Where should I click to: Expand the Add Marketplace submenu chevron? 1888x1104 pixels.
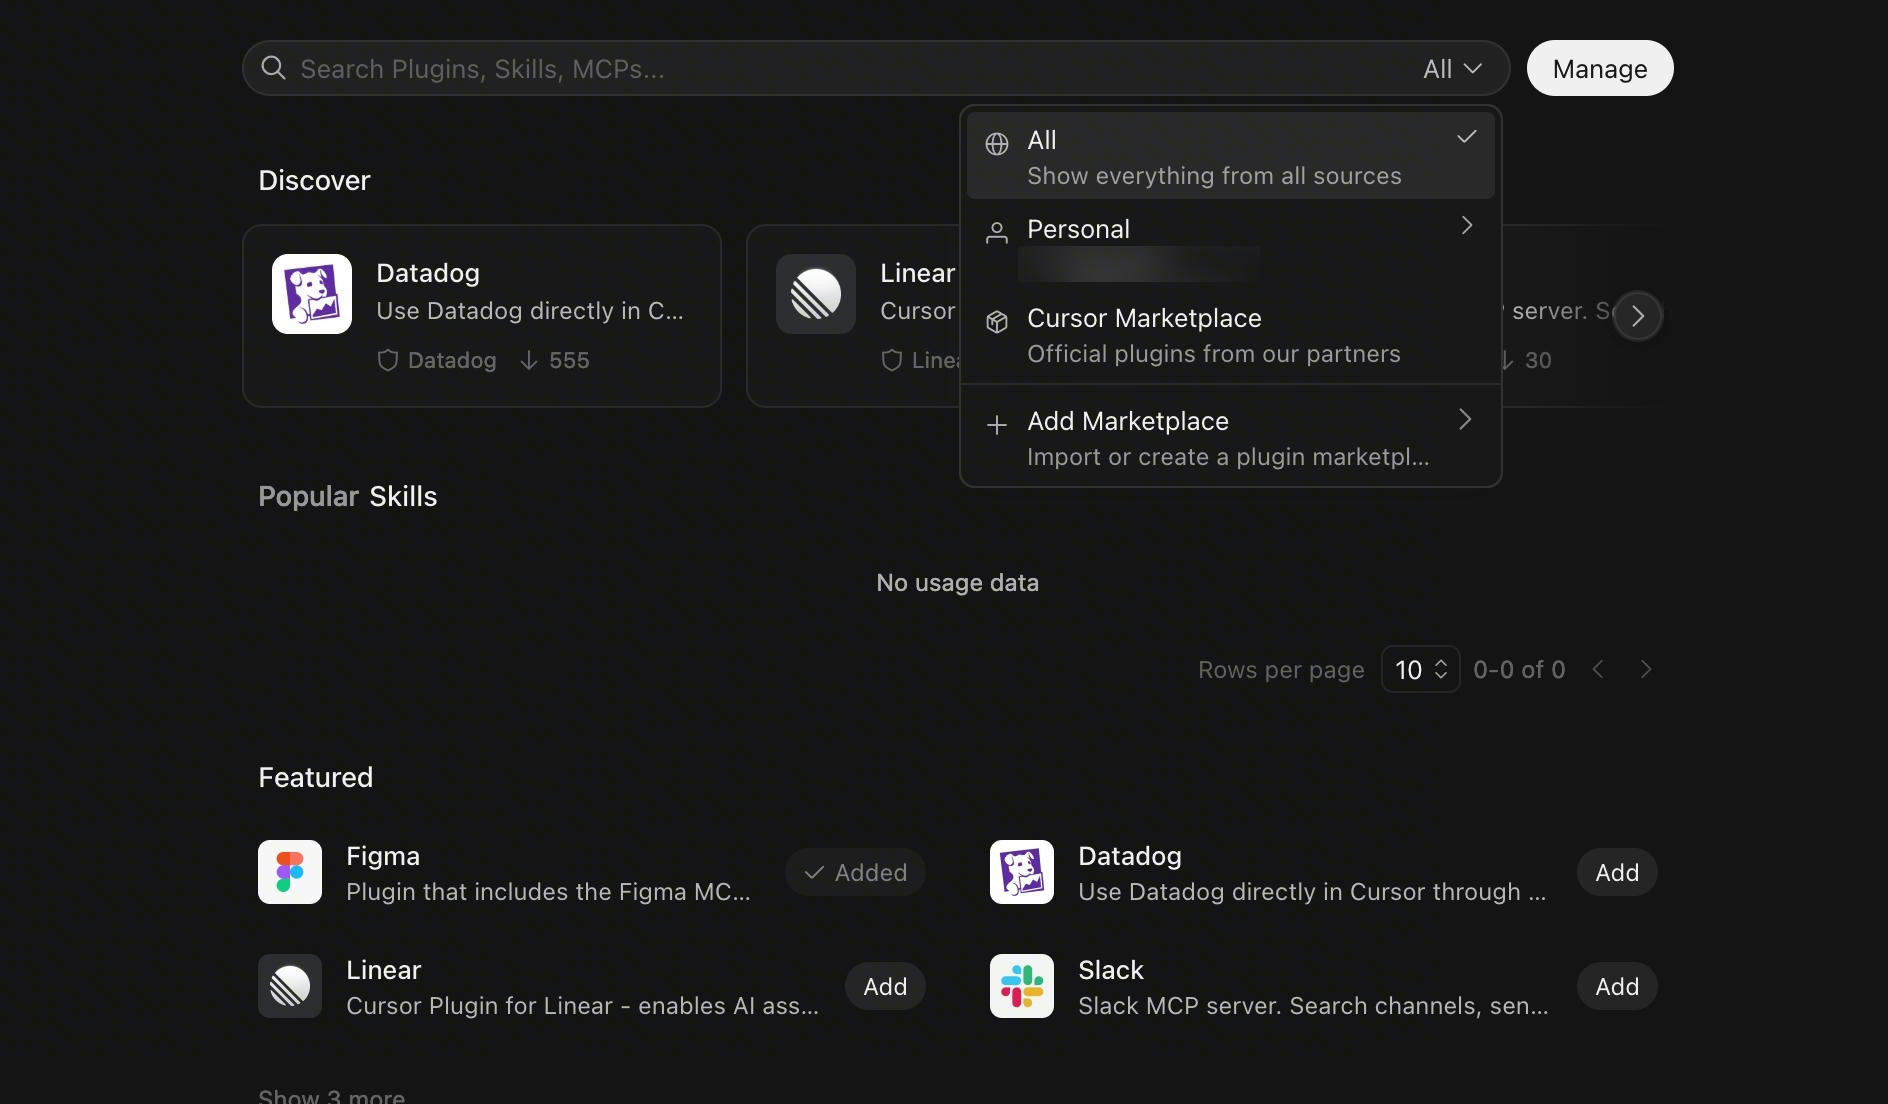tap(1466, 419)
